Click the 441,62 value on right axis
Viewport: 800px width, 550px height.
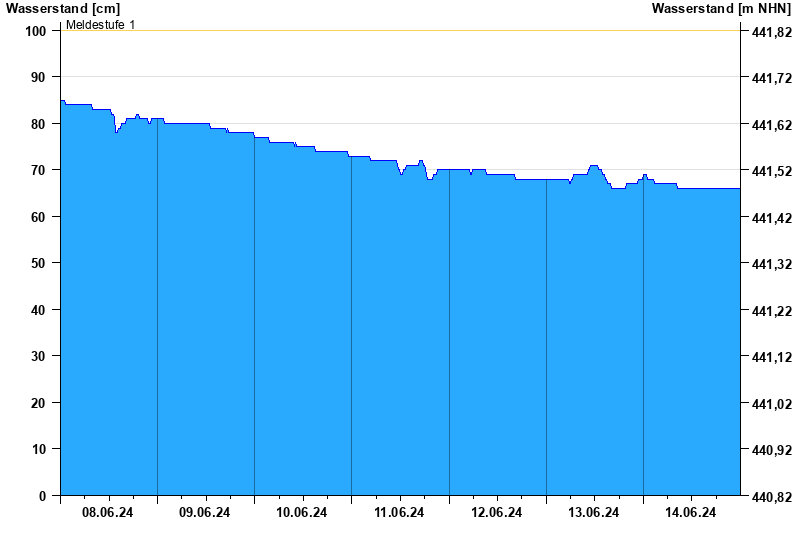pos(772,124)
